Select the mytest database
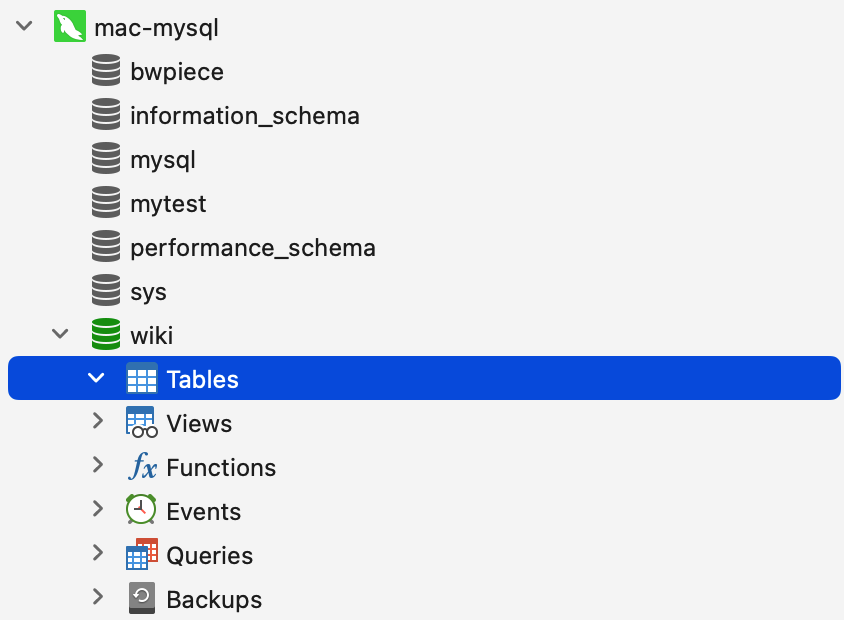This screenshot has height=620, width=844. click(x=168, y=204)
